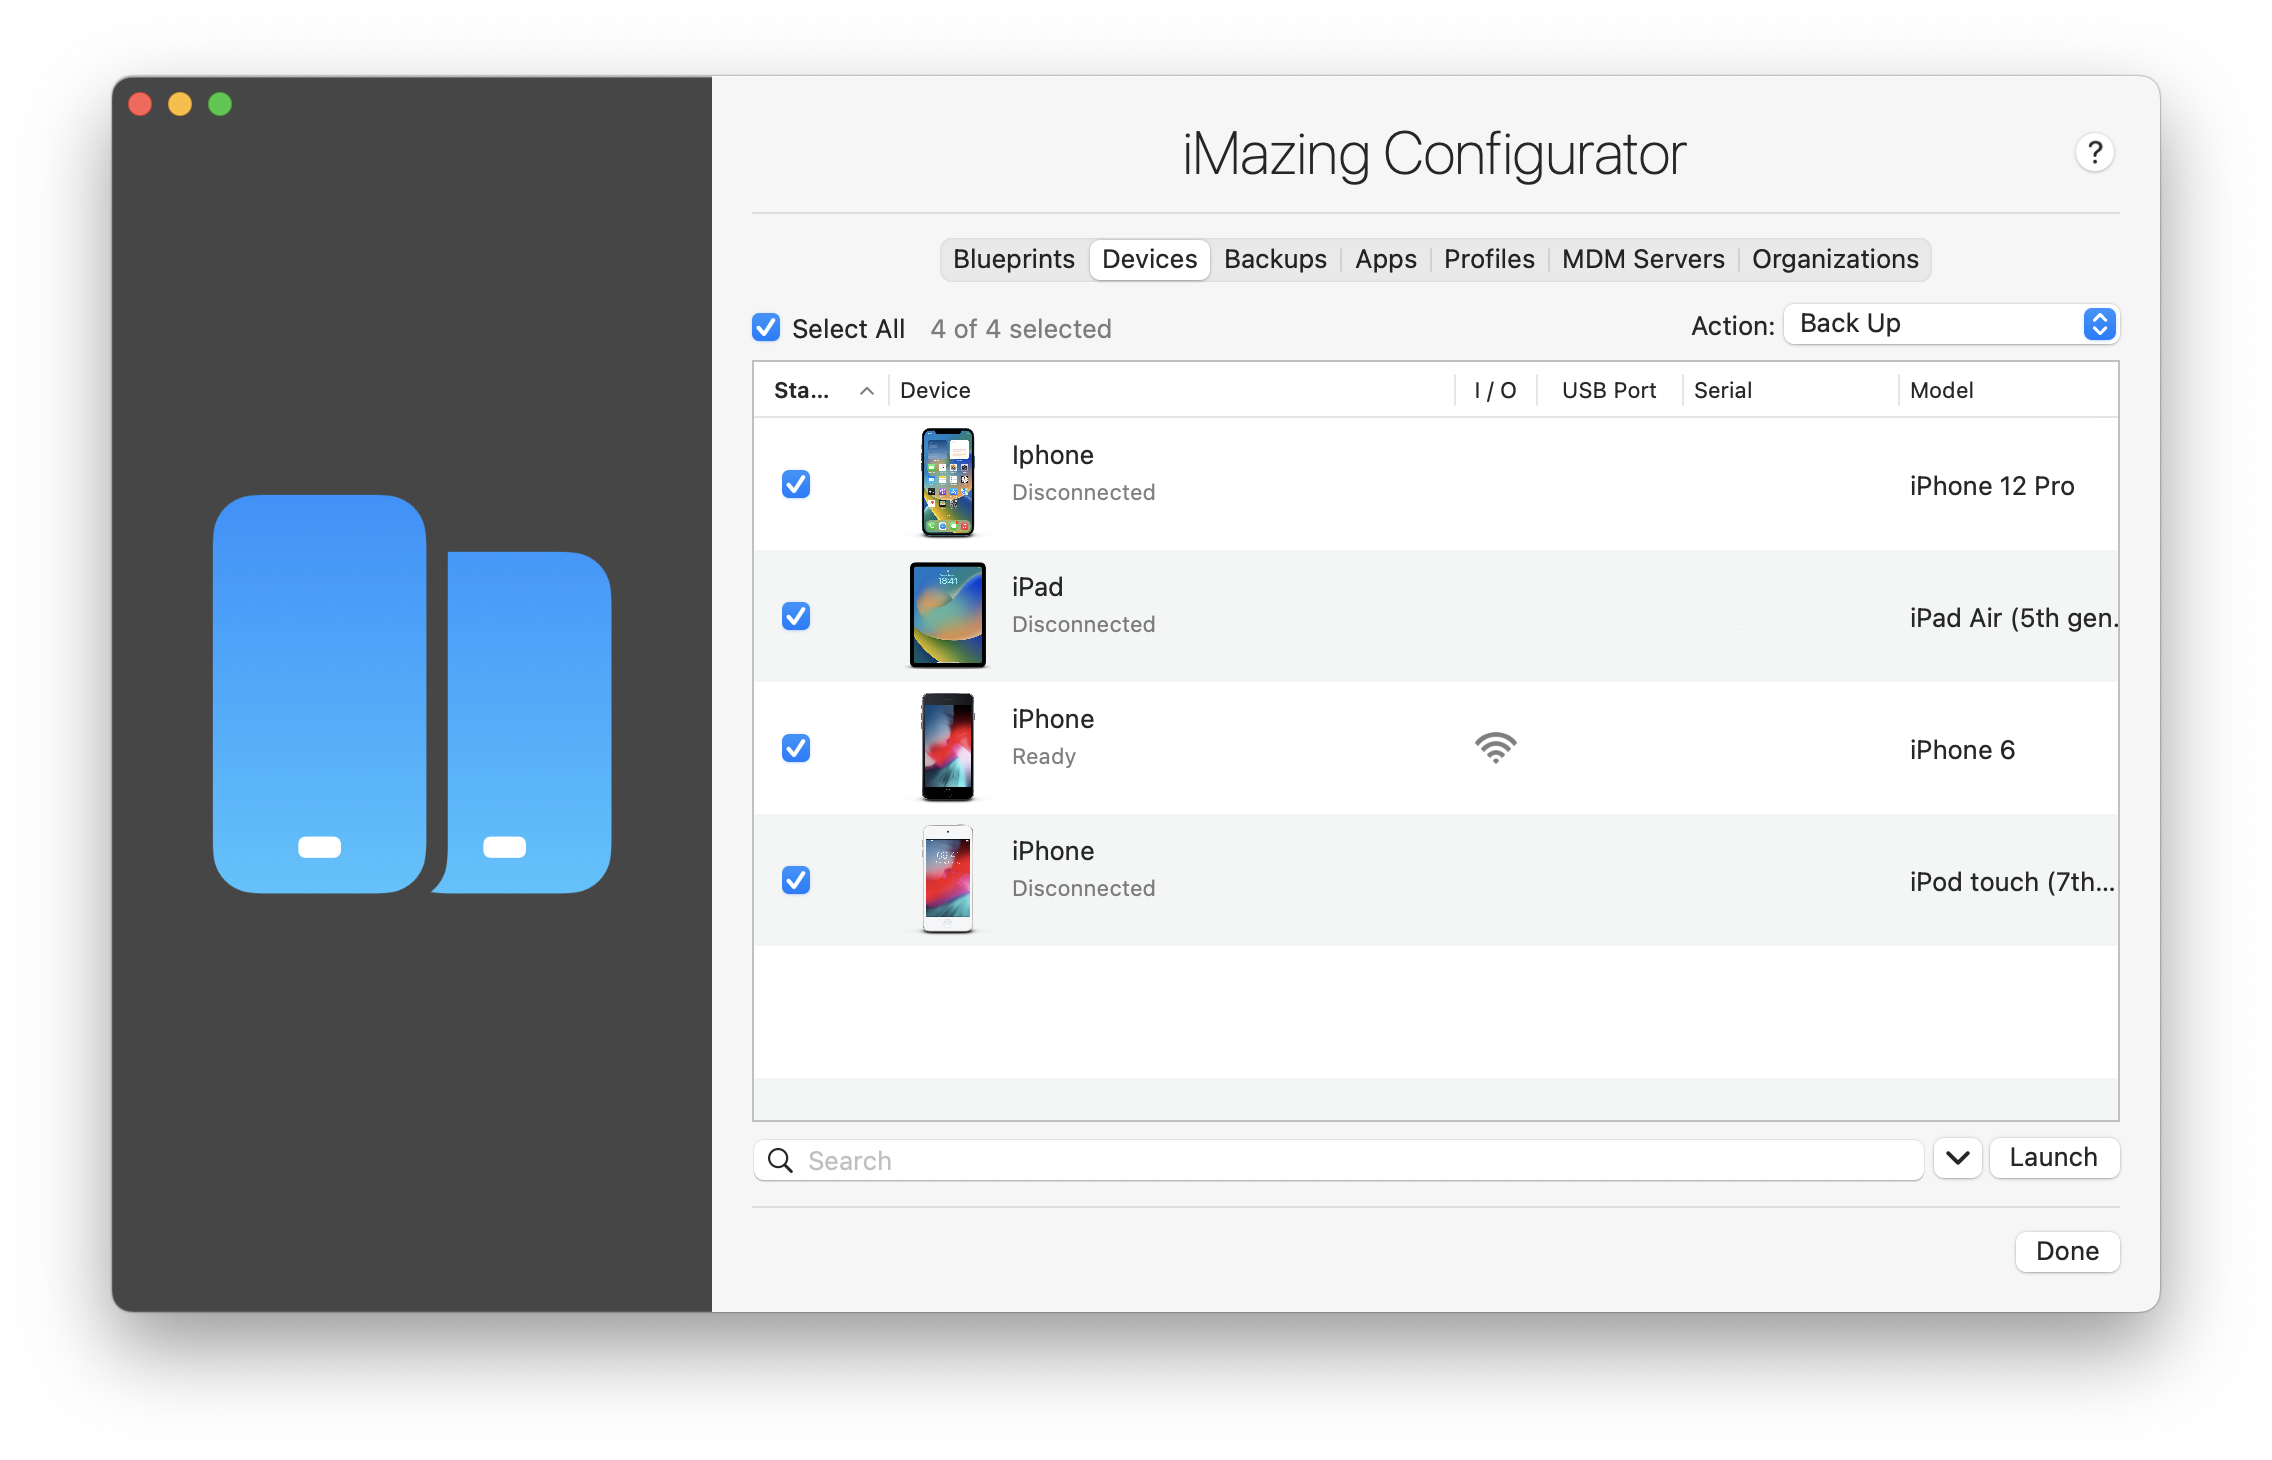Screen dimensions: 2272x1460
Task: Click the search magnifier icon
Action: [x=780, y=1160]
